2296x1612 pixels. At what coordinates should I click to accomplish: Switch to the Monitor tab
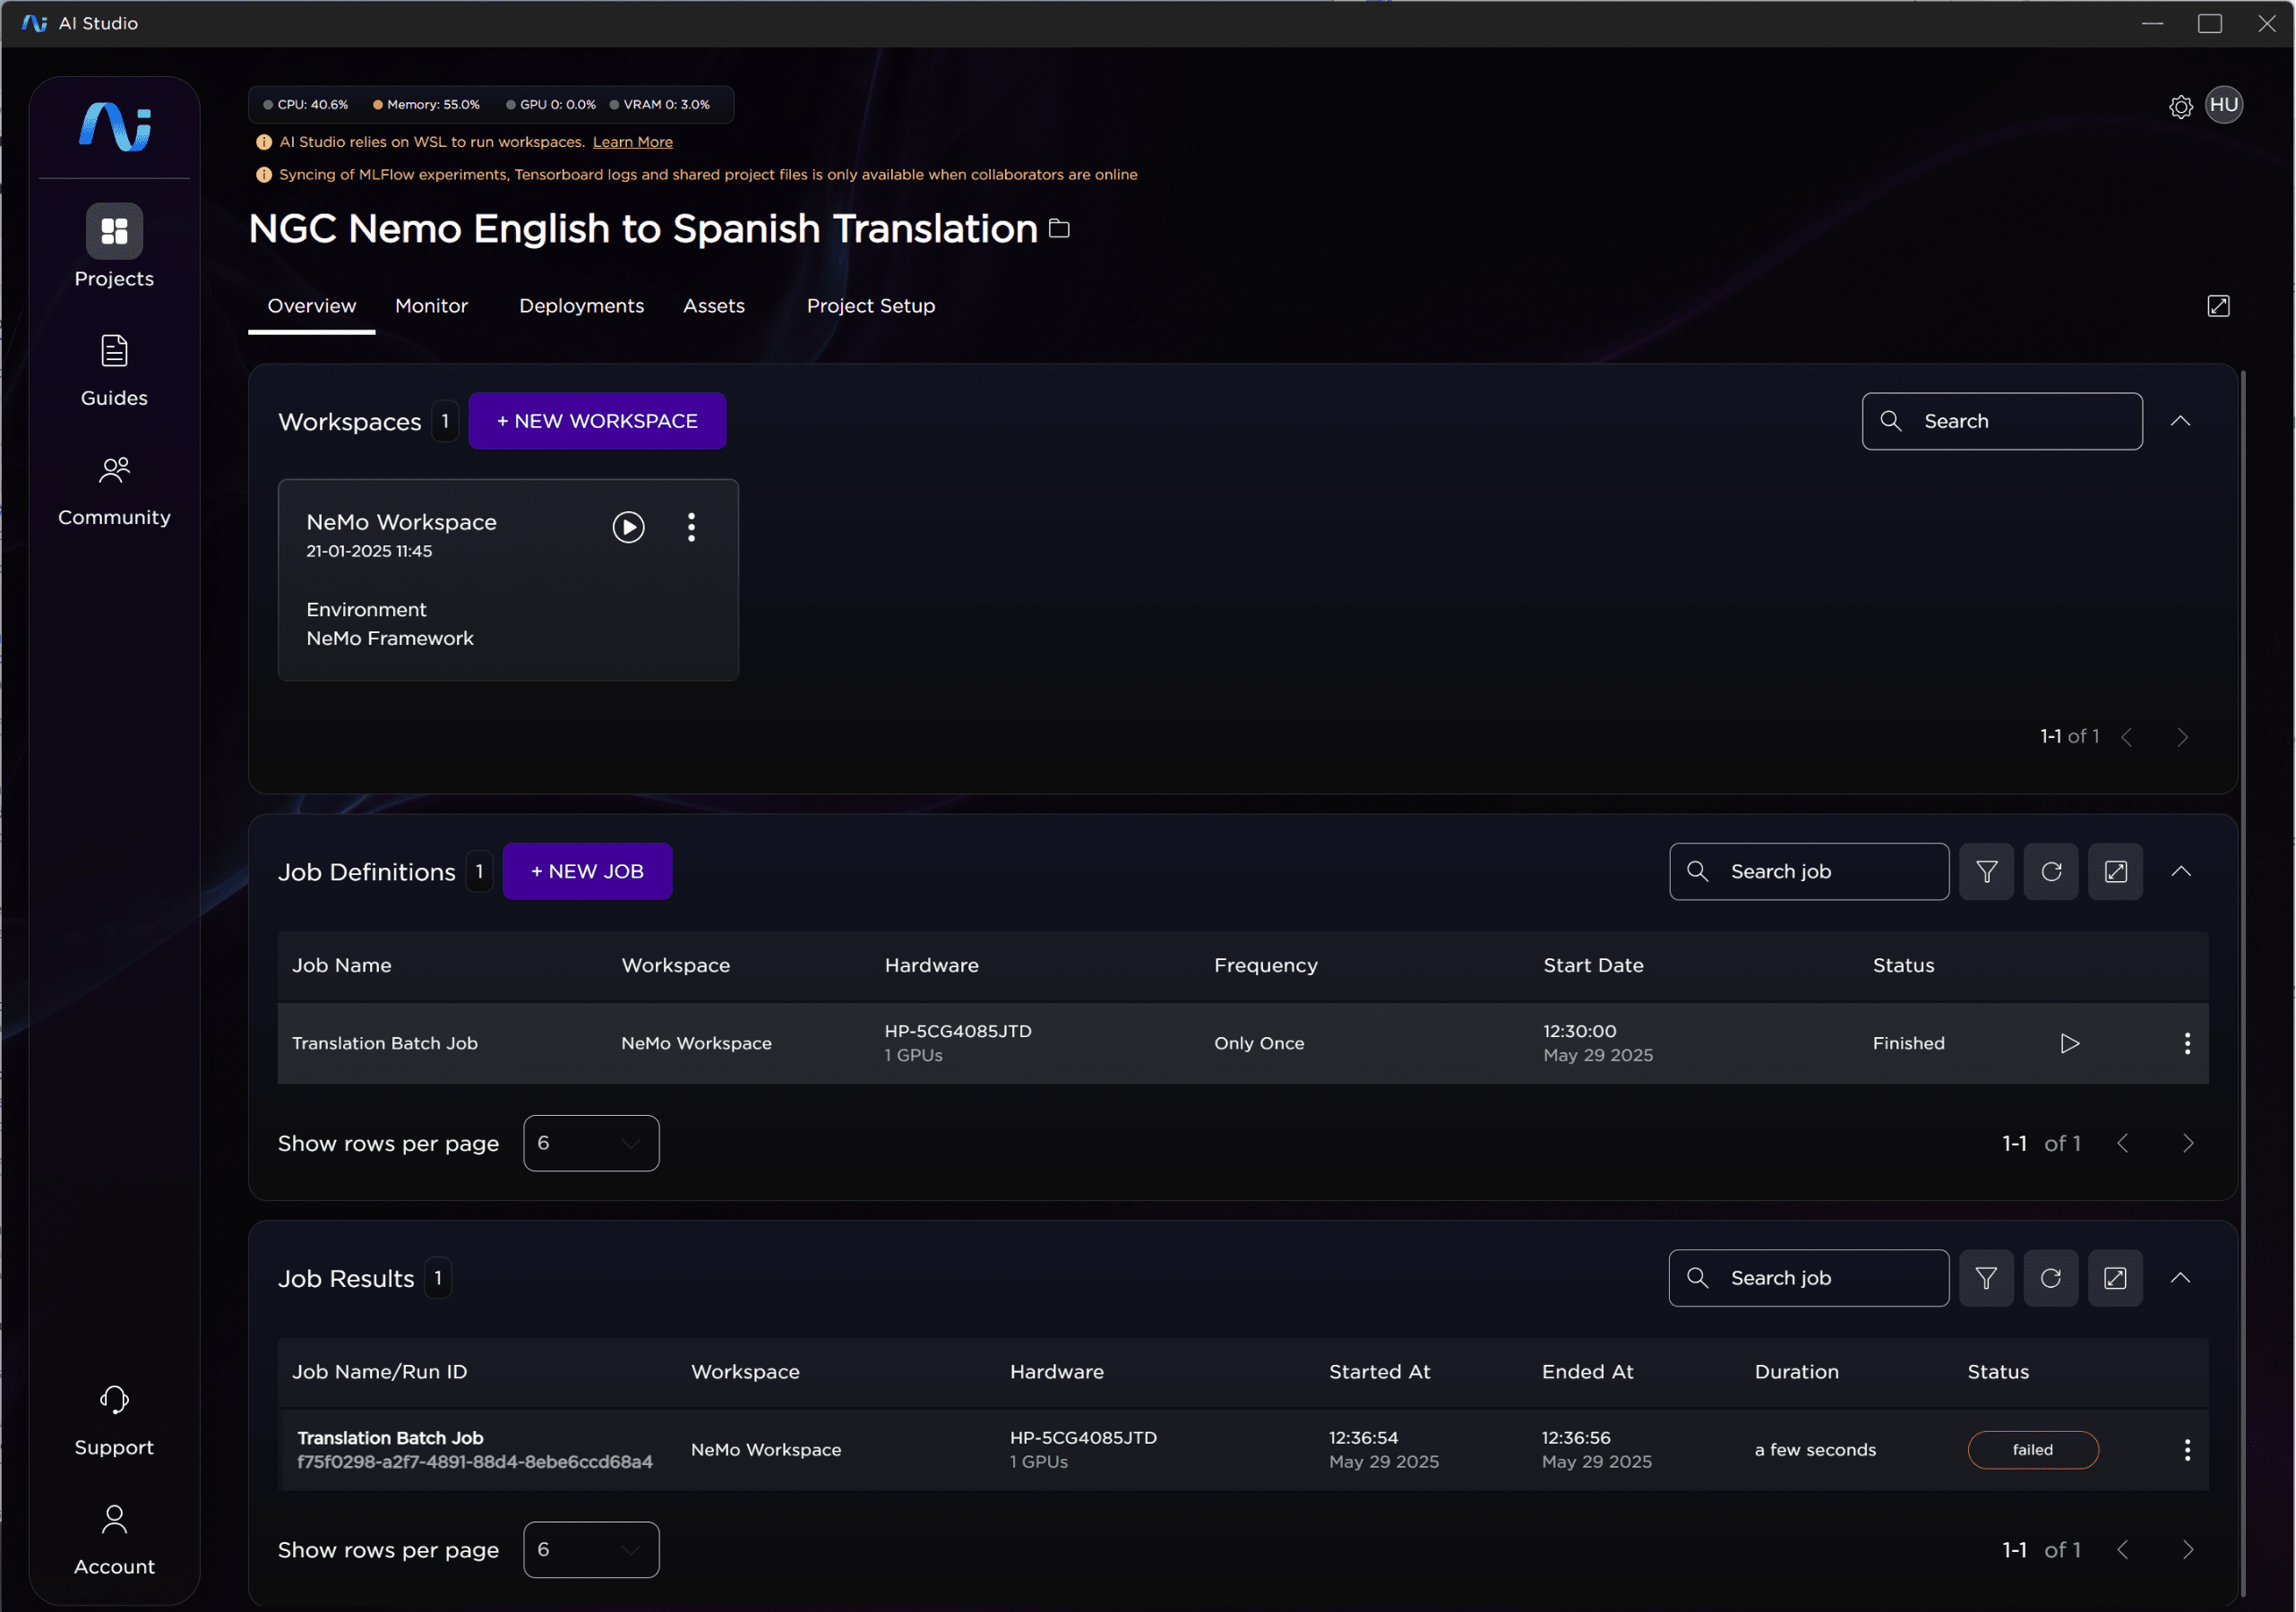[431, 306]
